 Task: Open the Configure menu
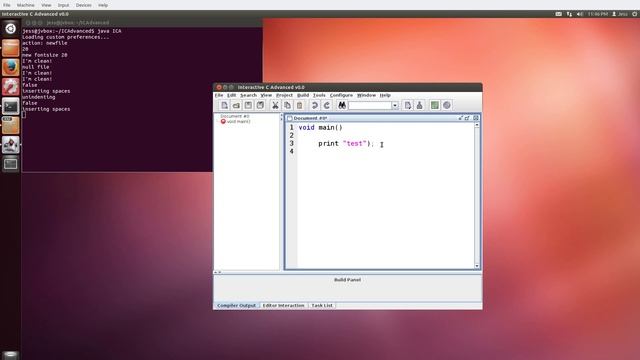(x=341, y=95)
